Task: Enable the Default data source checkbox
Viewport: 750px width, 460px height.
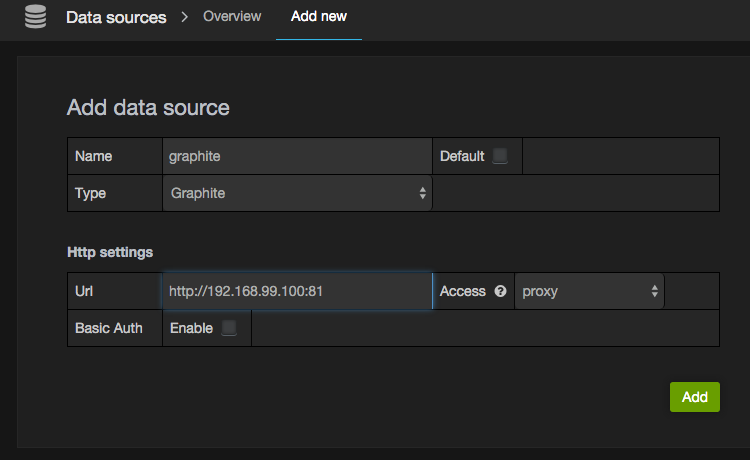Action: coord(500,156)
